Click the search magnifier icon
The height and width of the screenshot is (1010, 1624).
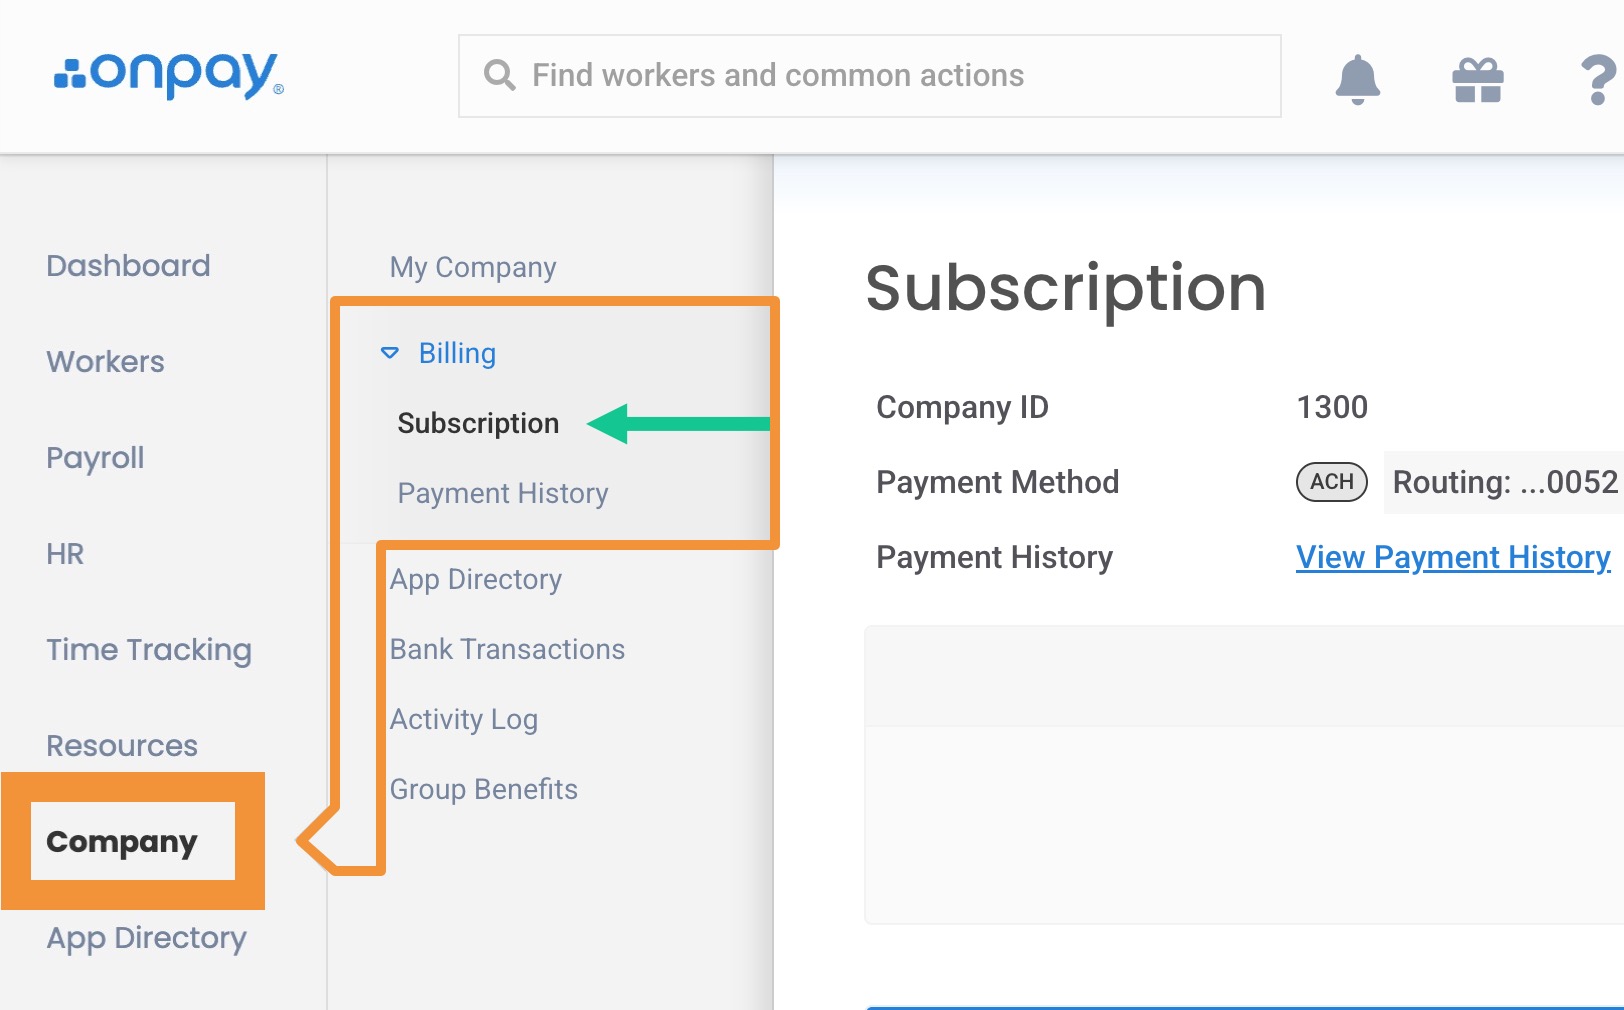click(x=499, y=76)
